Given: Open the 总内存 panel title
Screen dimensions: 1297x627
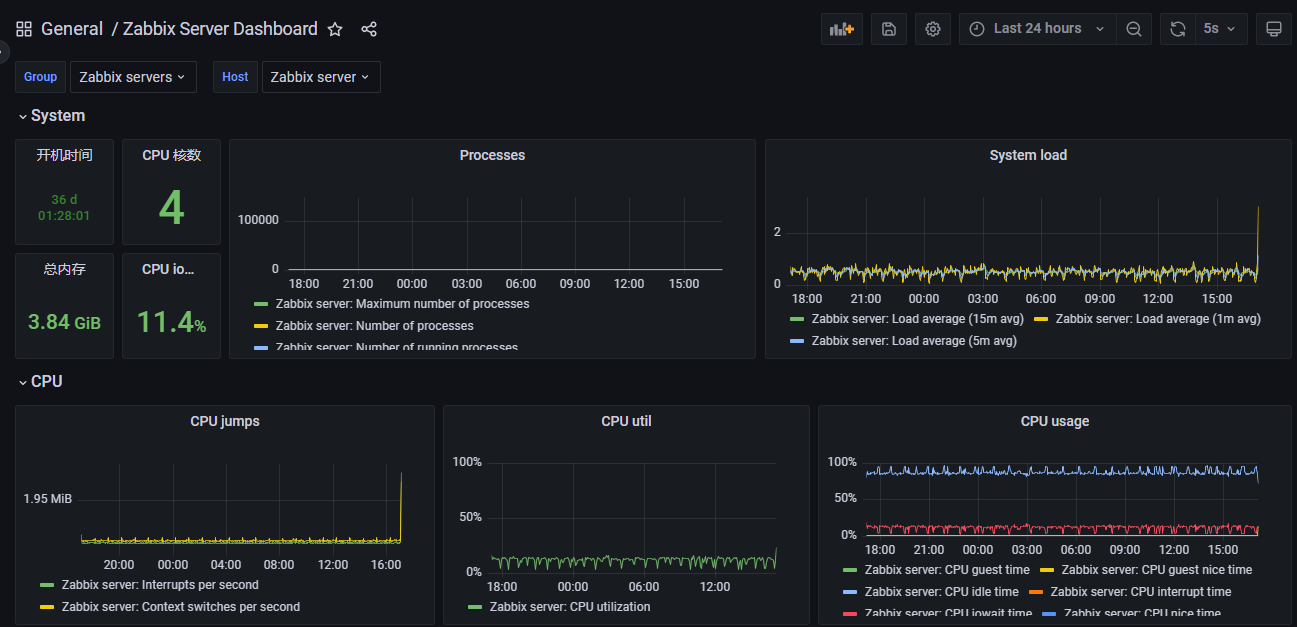Looking at the screenshot, I should point(64,269).
